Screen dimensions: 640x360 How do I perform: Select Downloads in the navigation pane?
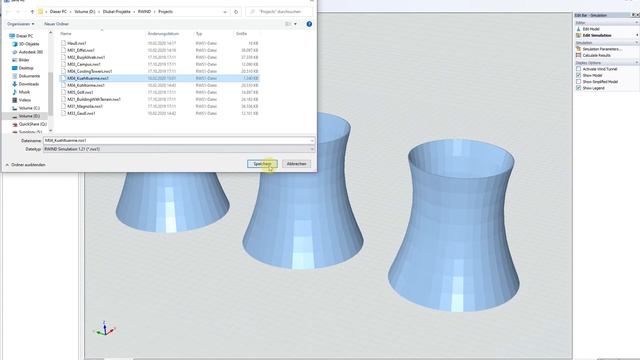click(x=25, y=84)
